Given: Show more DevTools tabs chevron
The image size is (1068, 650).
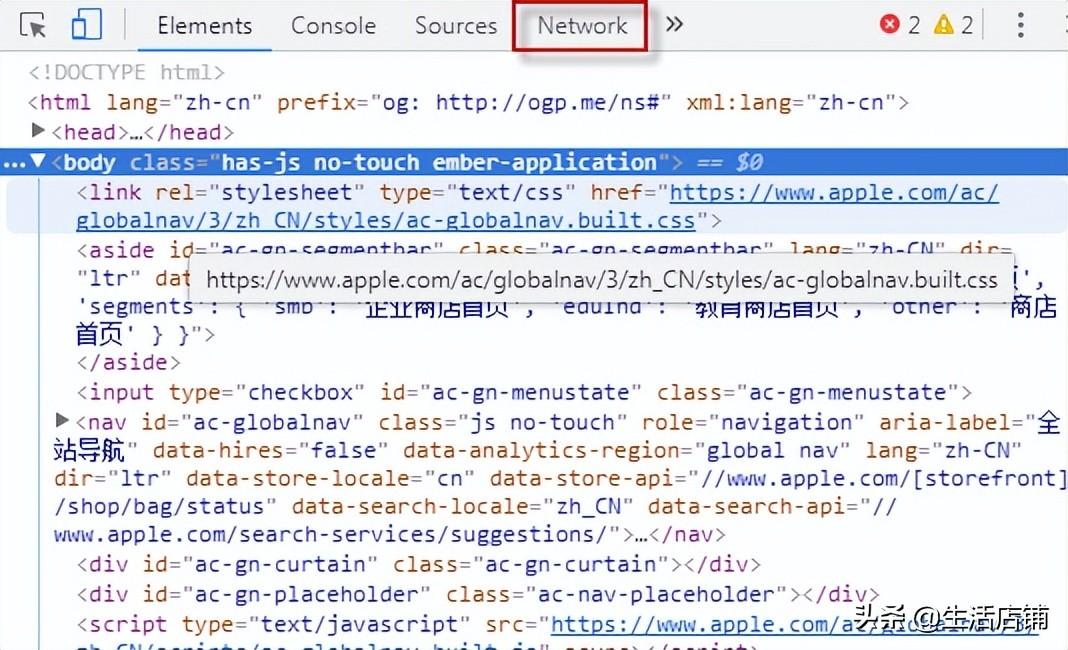Looking at the screenshot, I should (674, 25).
